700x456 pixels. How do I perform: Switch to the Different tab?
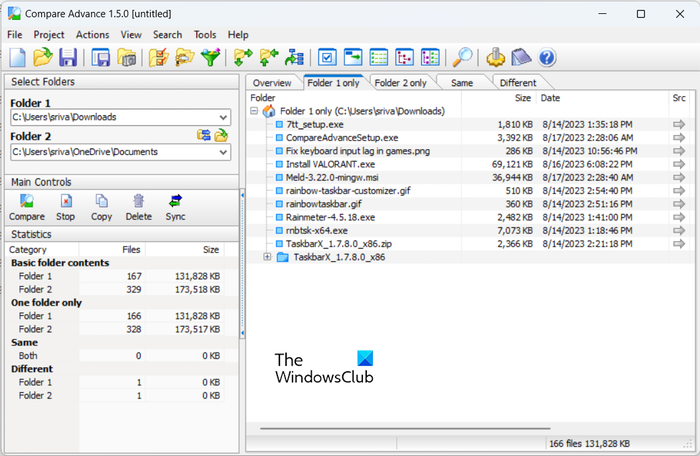(x=518, y=82)
